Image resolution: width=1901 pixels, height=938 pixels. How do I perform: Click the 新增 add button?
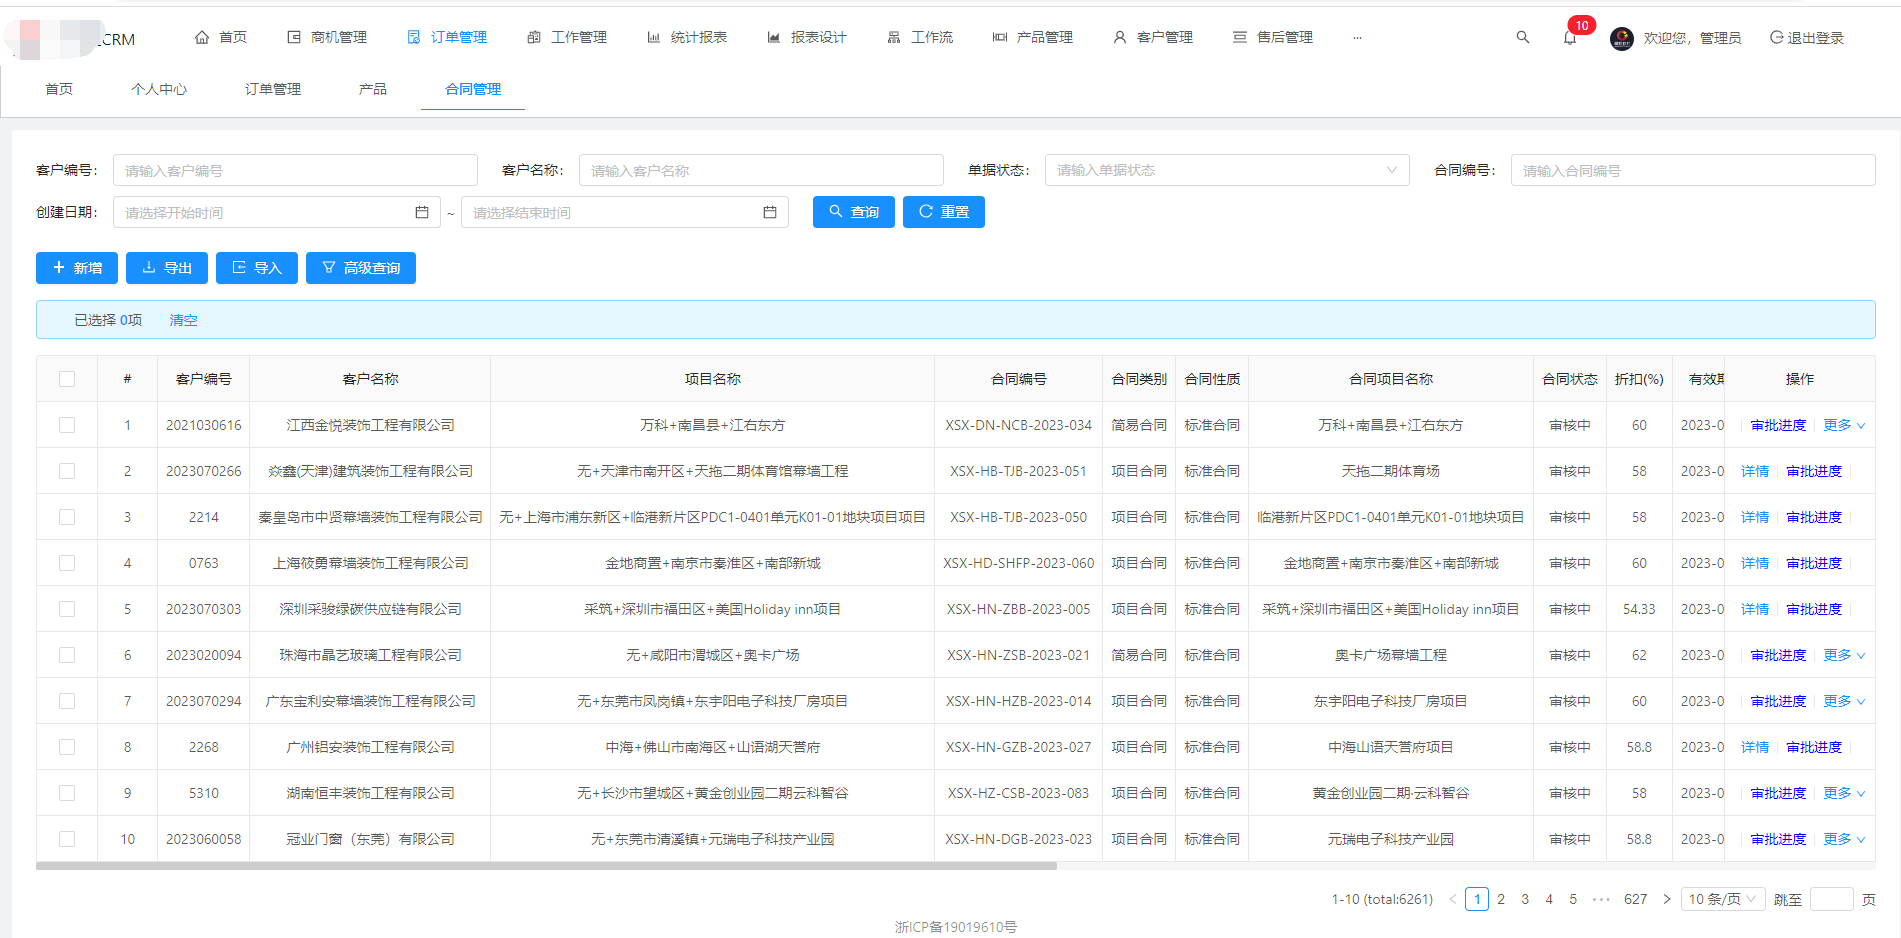77,268
